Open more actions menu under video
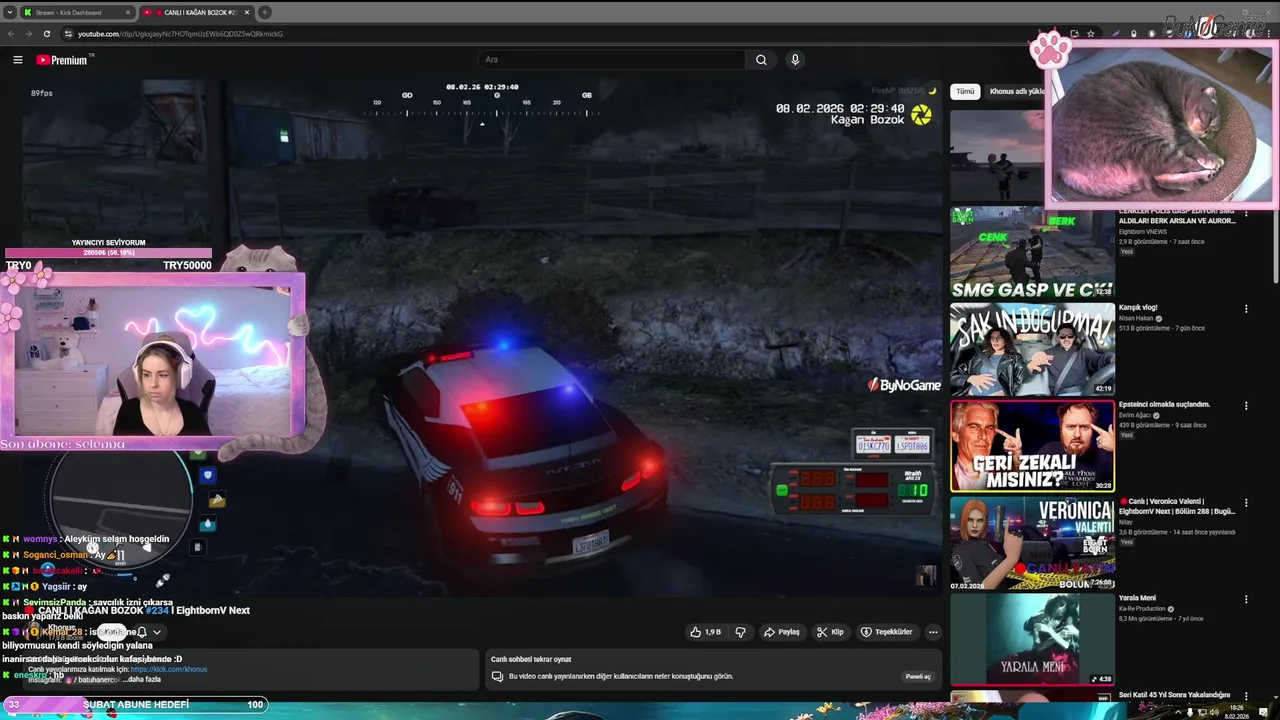The image size is (1280, 720). tap(933, 632)
